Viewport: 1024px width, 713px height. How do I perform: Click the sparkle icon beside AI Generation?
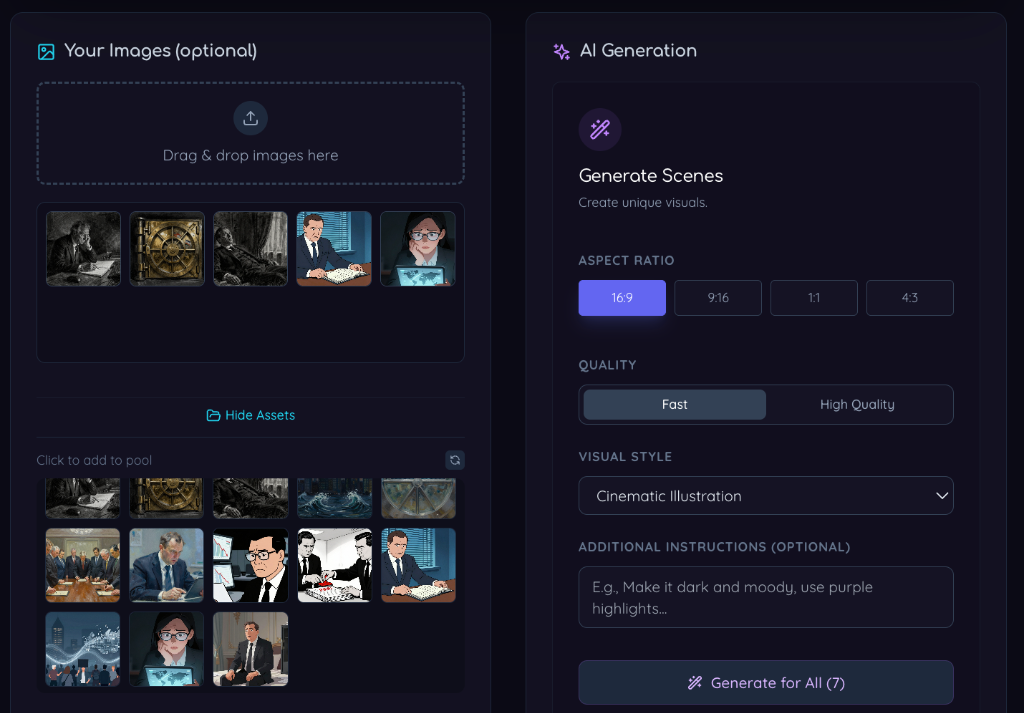[561, 52]
